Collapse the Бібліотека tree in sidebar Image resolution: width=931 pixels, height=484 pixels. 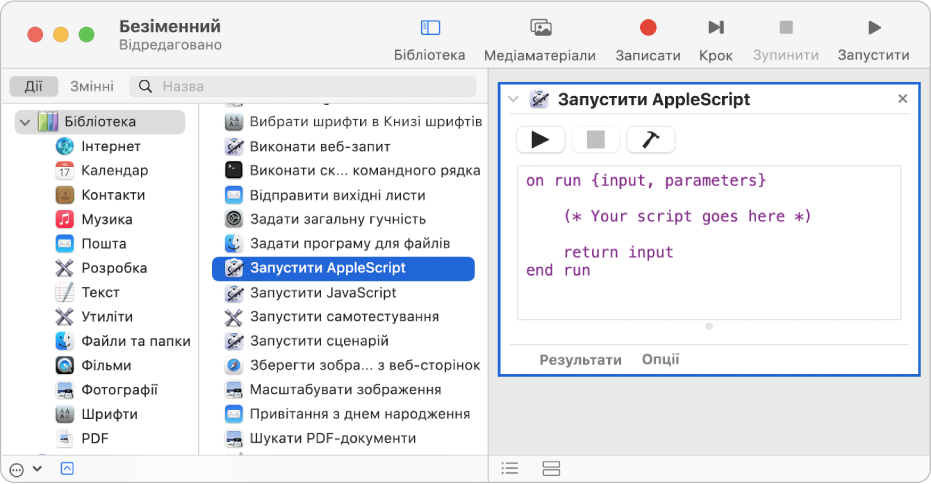pyautogui.click(x=25, y=122)
